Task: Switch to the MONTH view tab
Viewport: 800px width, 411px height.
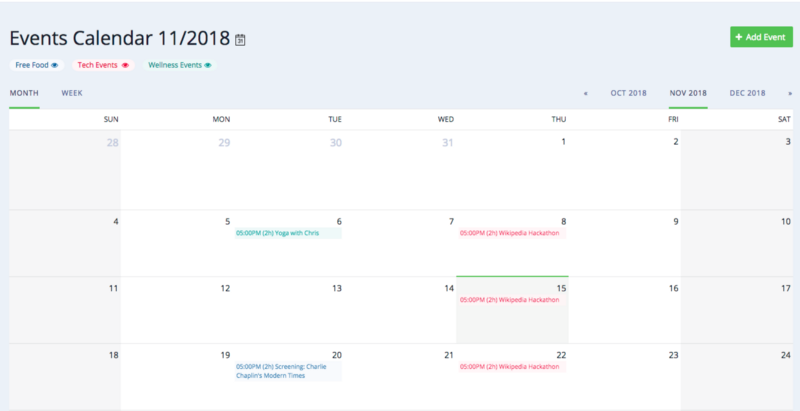Action: pyautogui.click(x=24, y=93)
